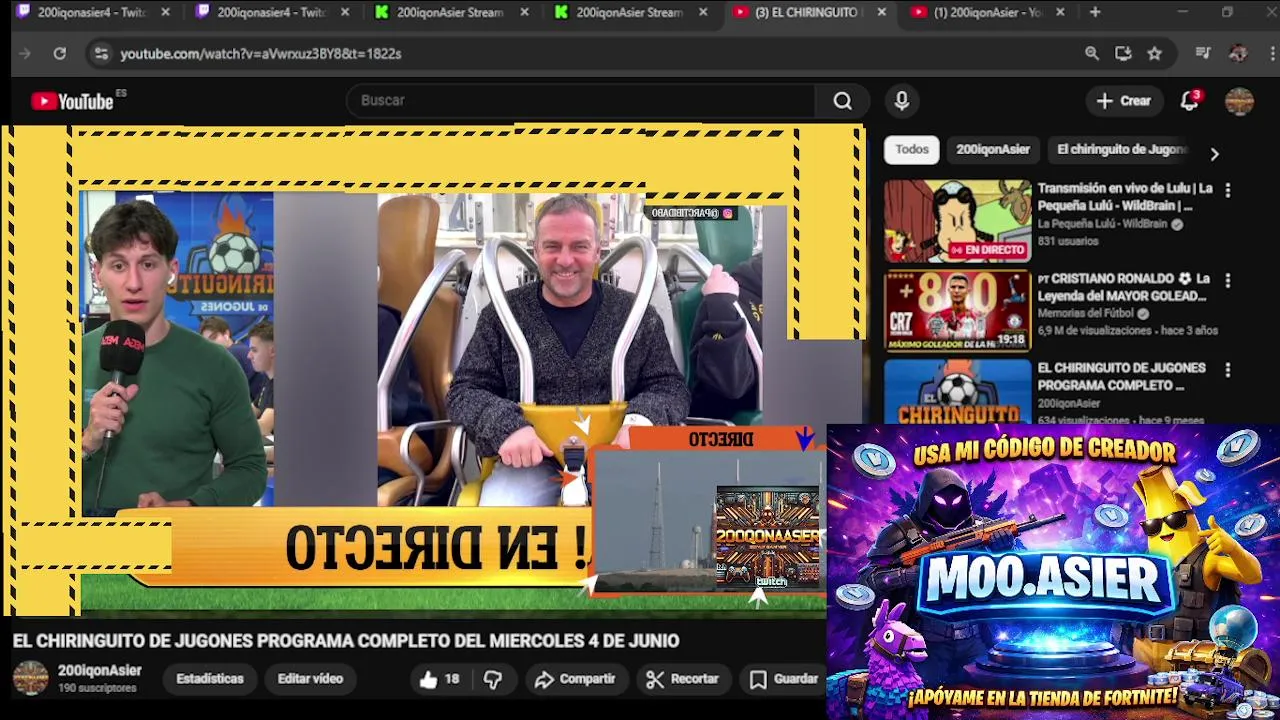The width and height of the screenshot is (1280, 720).
Task: Open options for Chiringuito programa completo video
Action: point(1228,370)
